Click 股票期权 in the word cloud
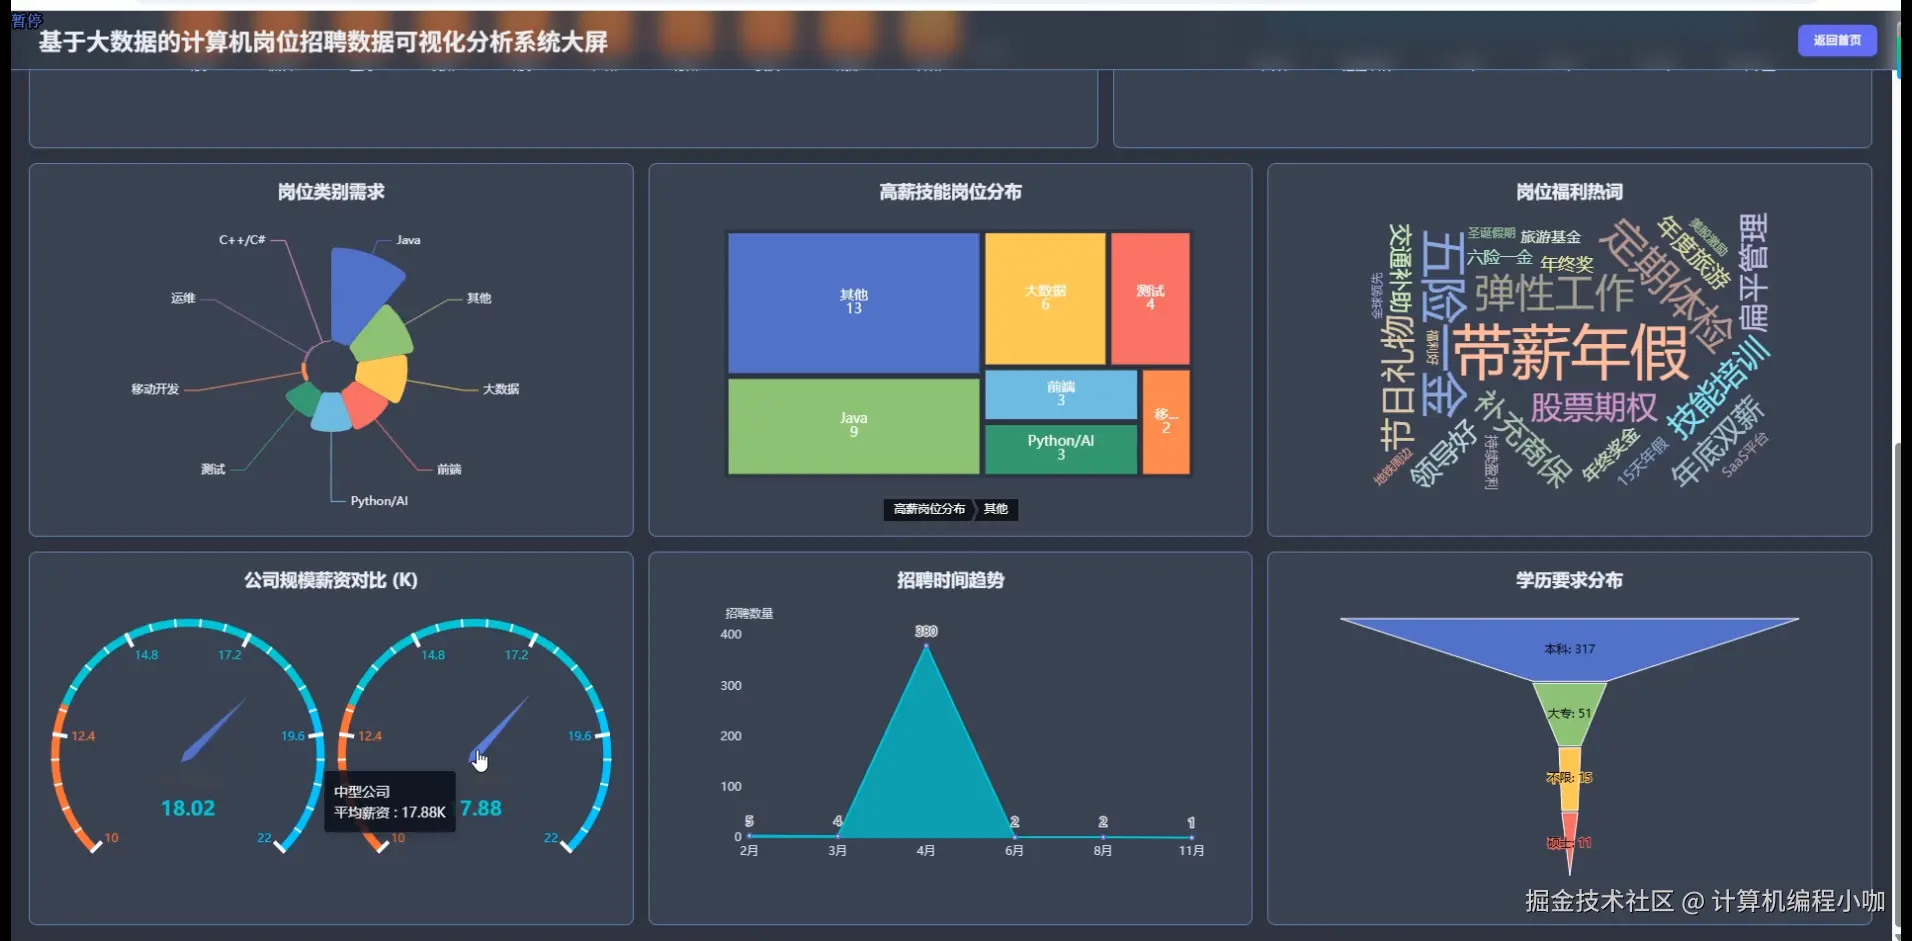 pyautogui.click(x=1594, y=407)
